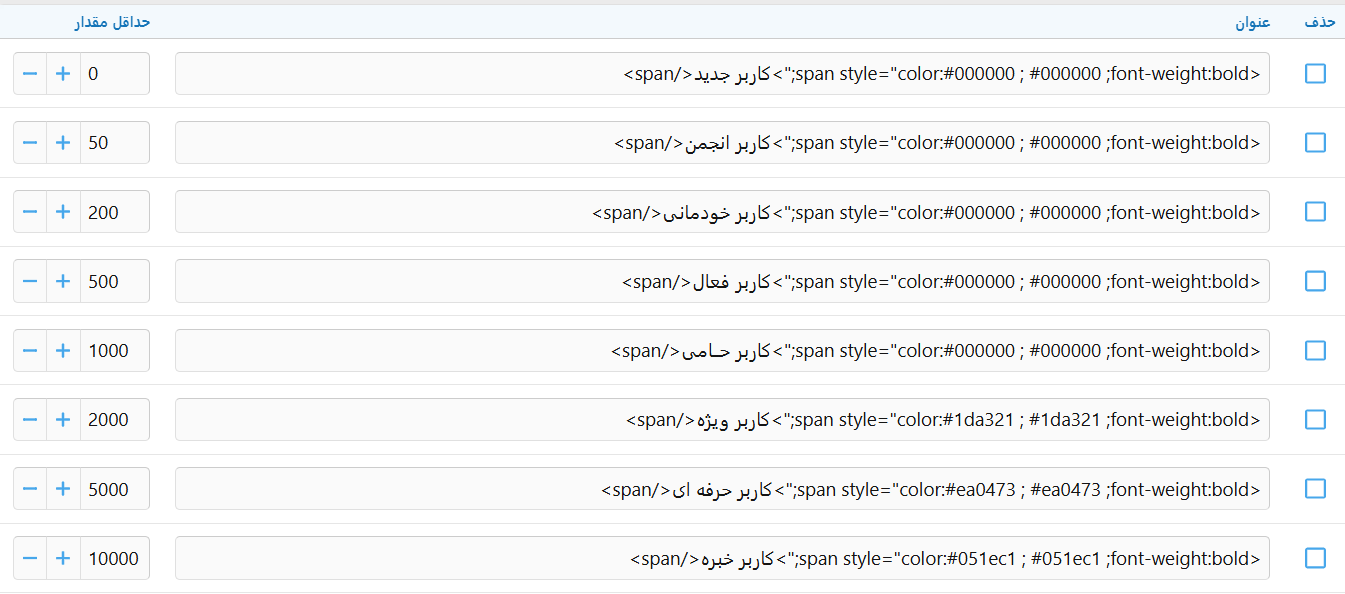Click plus icon beside the 200 value
Screen dimensions: 1345x594
coord(63,212)
